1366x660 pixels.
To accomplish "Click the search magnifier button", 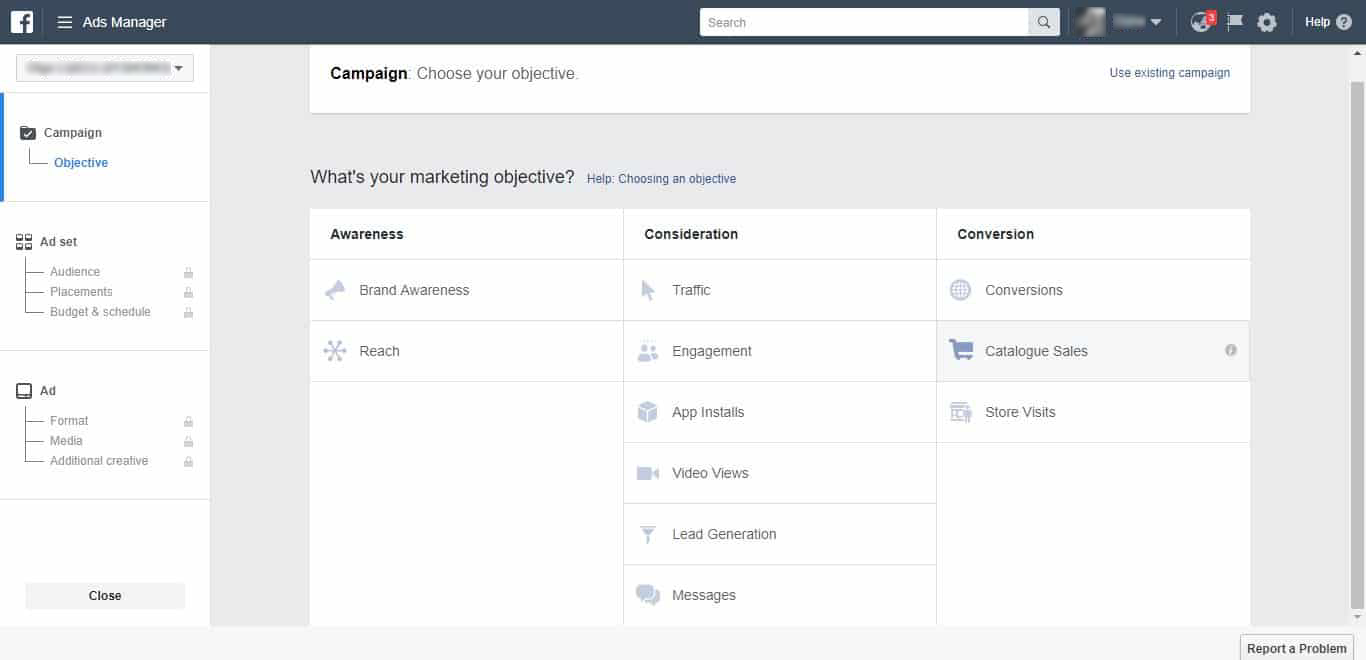I will click(1044, 22).
